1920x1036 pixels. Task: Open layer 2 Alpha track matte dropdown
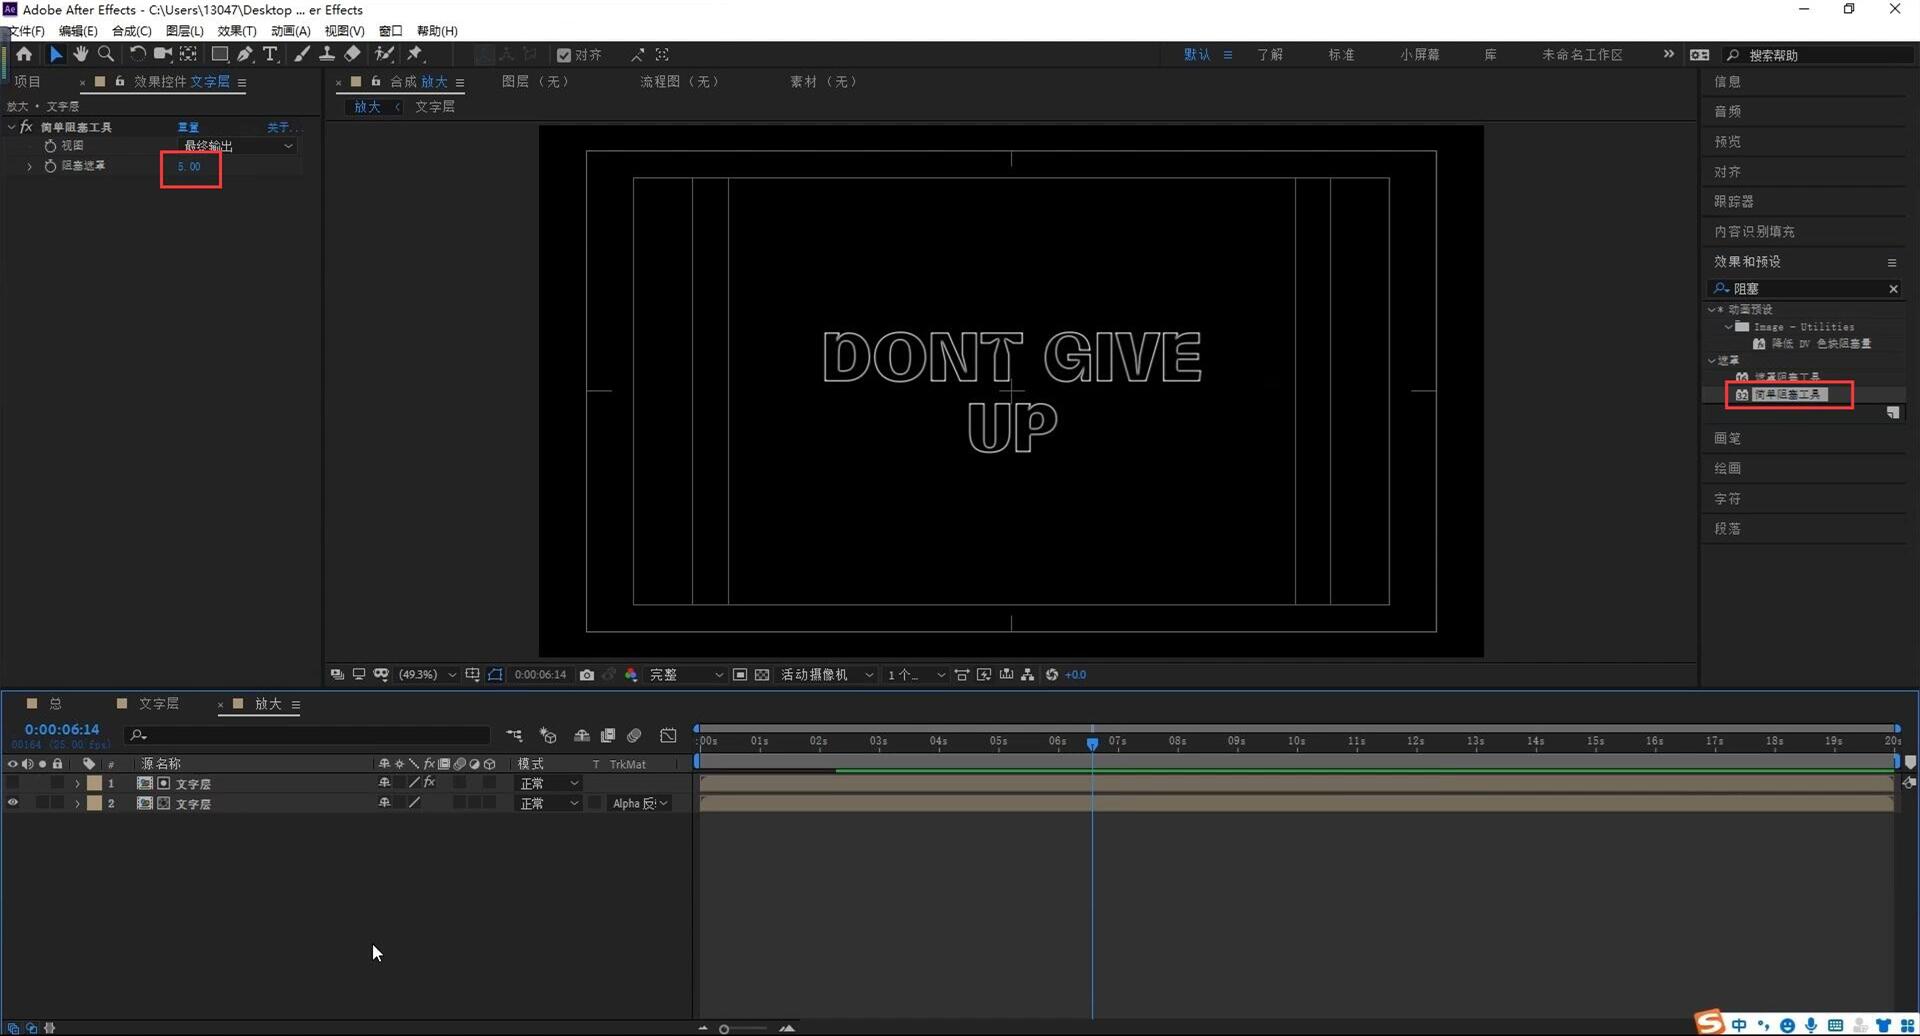[x=640, y=803]
